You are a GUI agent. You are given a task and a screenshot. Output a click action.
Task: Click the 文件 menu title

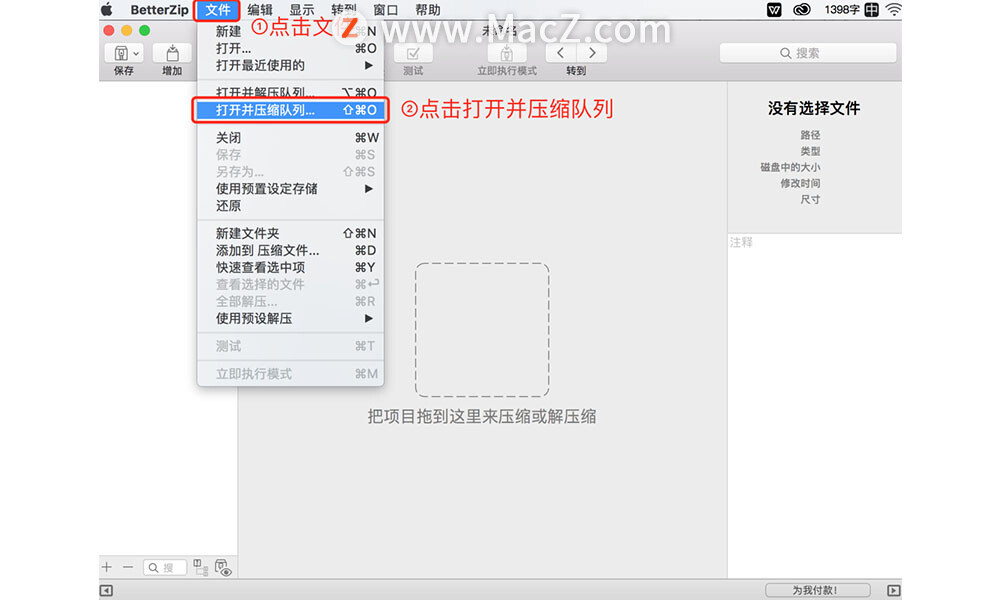tap(217, 10)
